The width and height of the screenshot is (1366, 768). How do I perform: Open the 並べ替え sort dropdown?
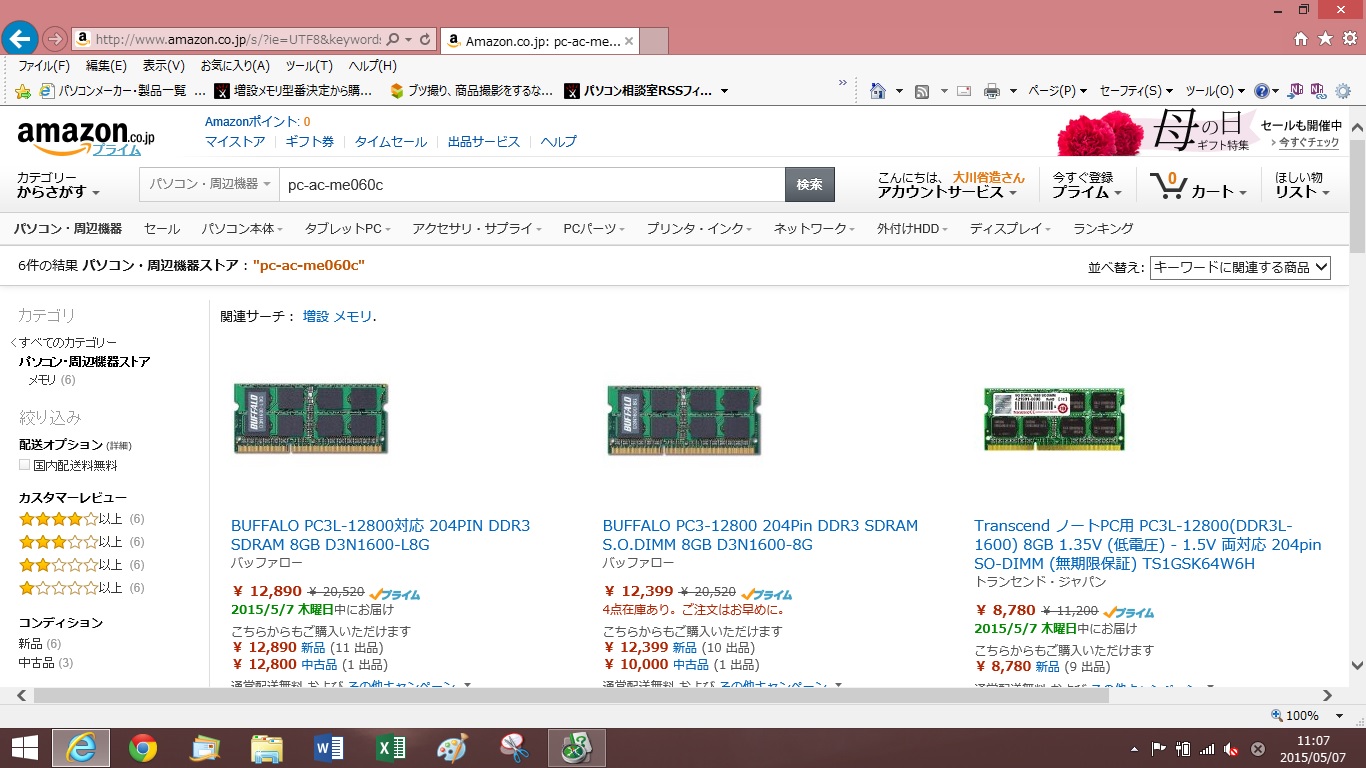point(1240,267)
